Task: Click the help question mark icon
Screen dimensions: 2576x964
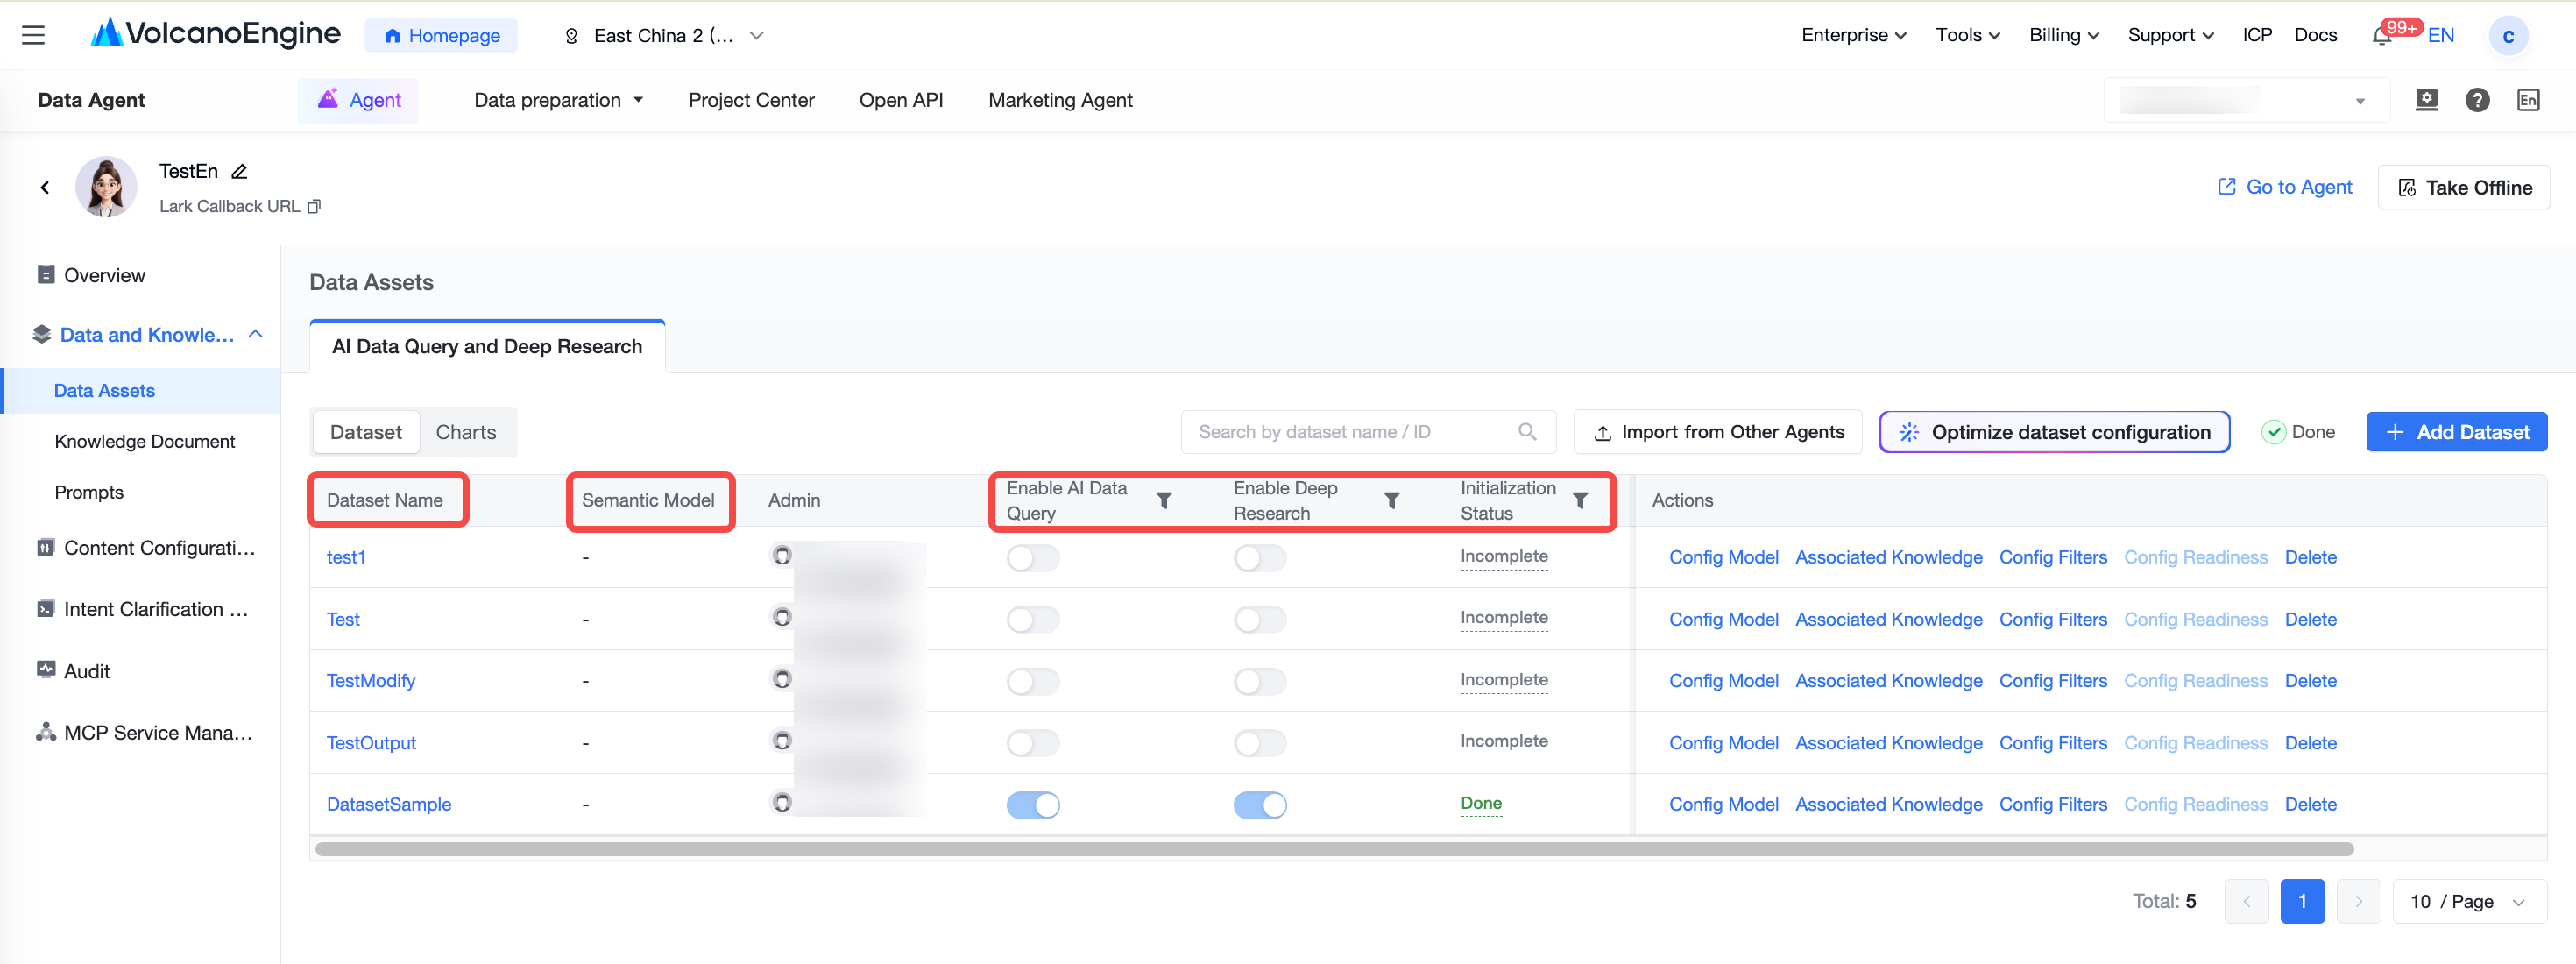Action: 2477,100
